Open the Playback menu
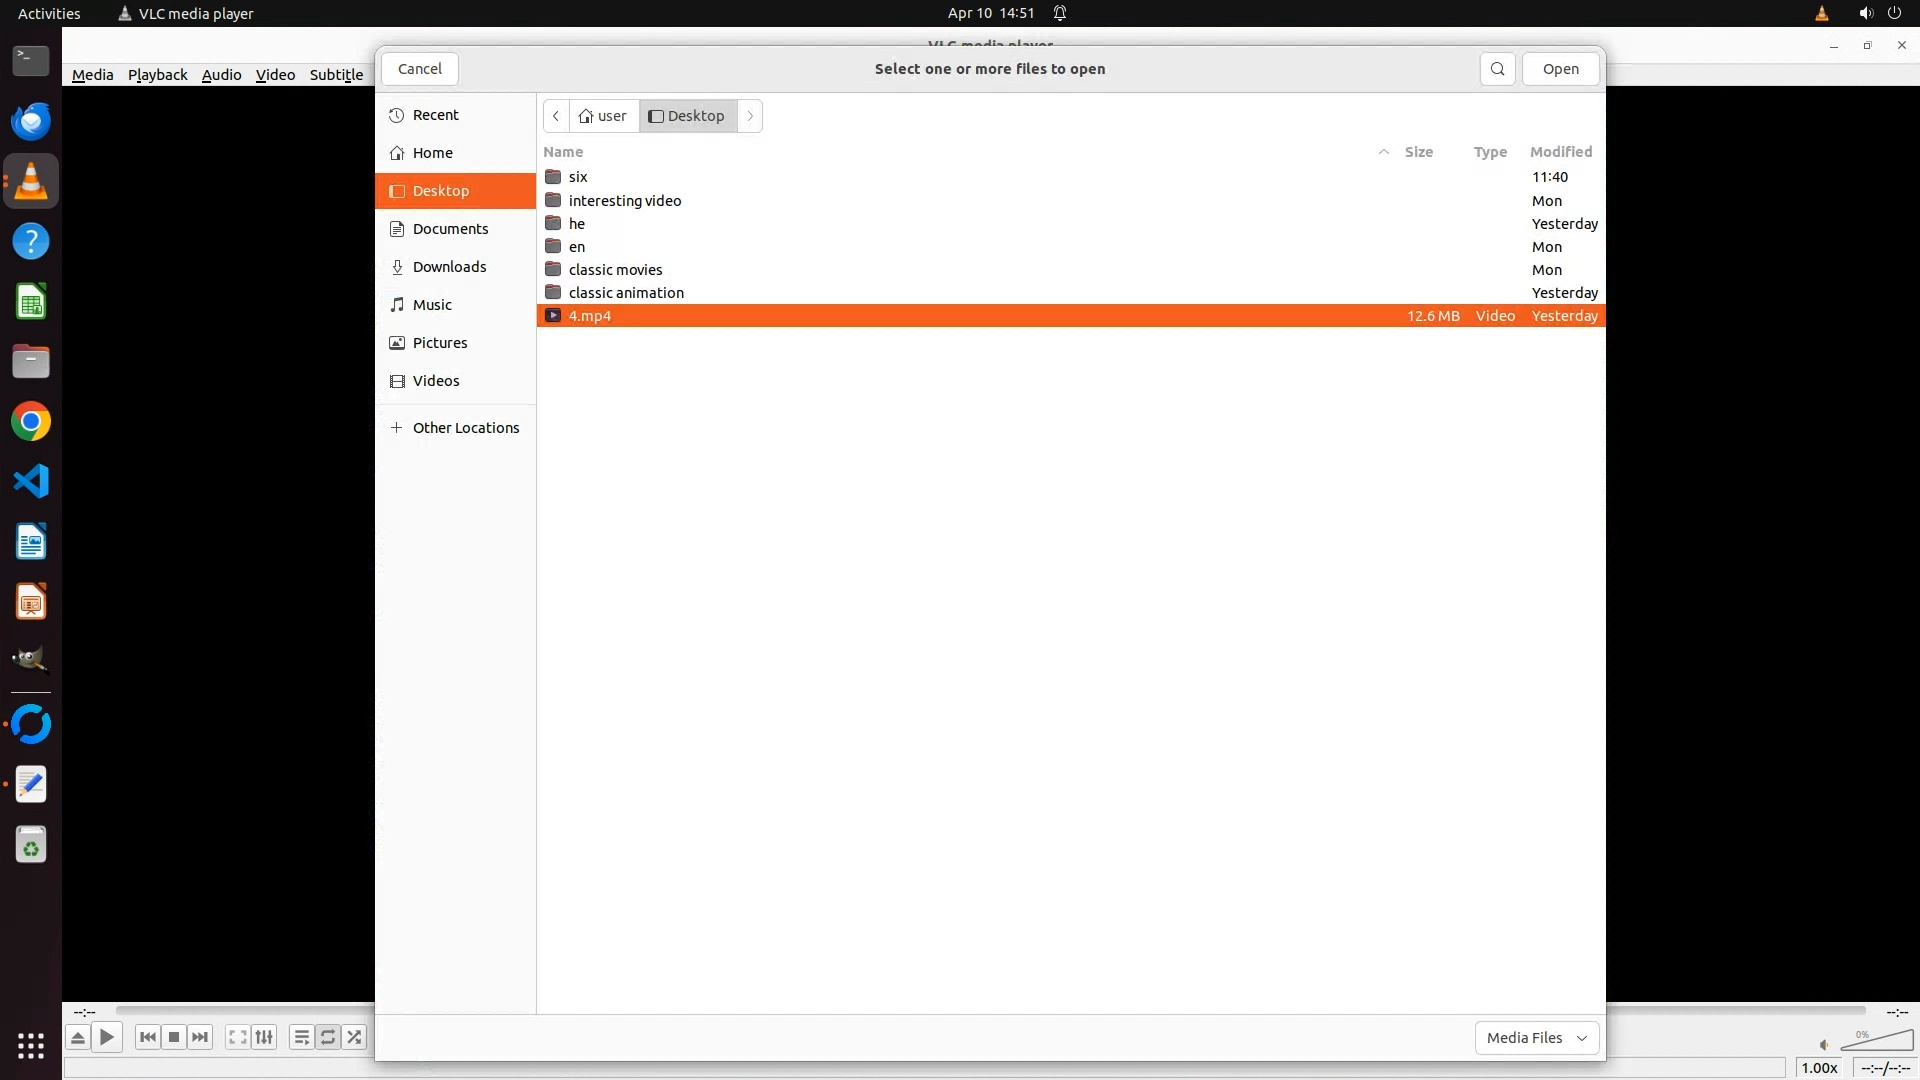Screen dimensions: 1920x1080 pos(157,75)
